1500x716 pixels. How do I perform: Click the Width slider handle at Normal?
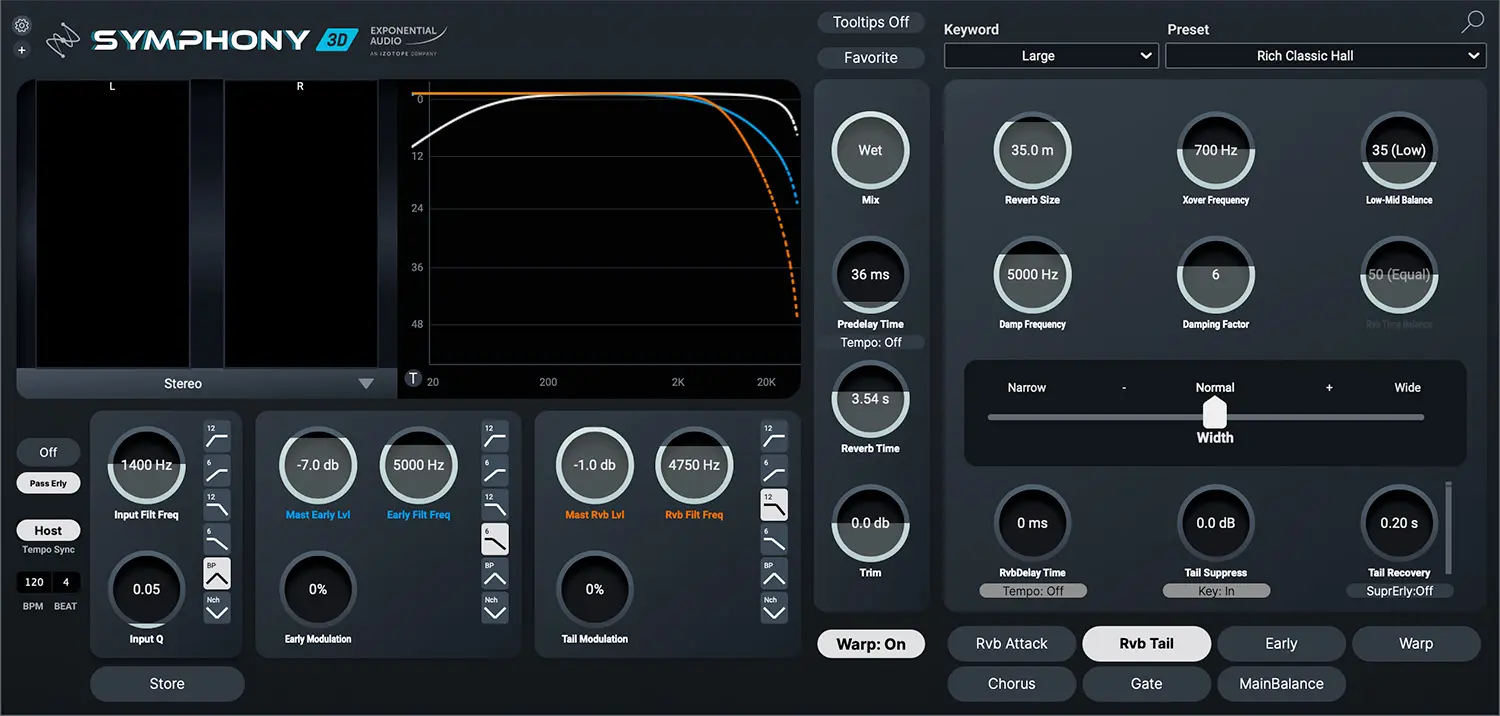coord(1214,413)
